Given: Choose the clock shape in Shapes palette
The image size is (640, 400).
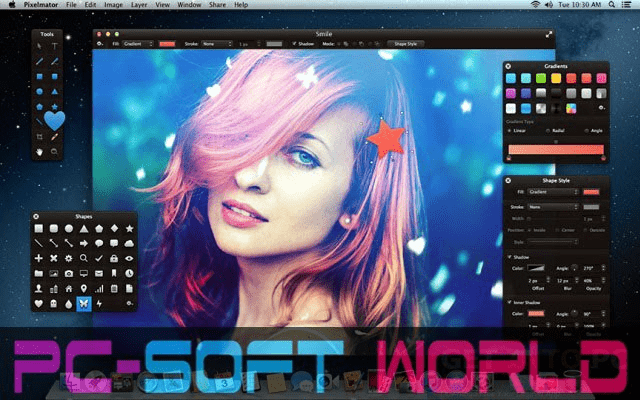Looking at the screenshot, I should 129,273.
